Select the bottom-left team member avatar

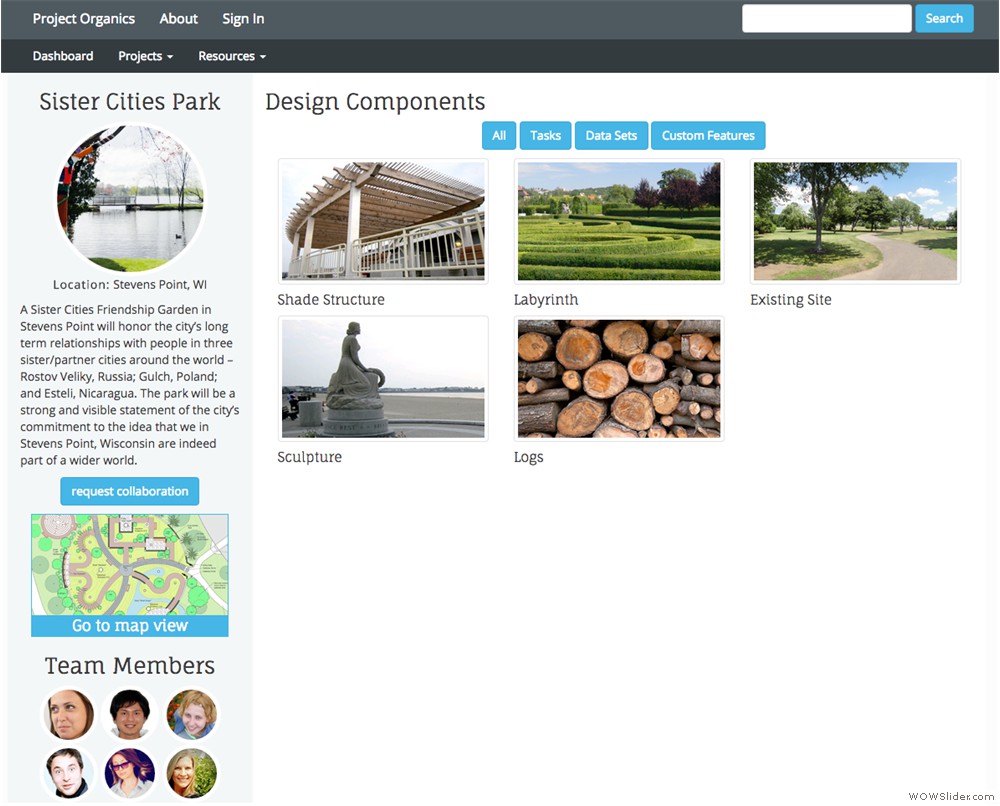pos(68,772)
